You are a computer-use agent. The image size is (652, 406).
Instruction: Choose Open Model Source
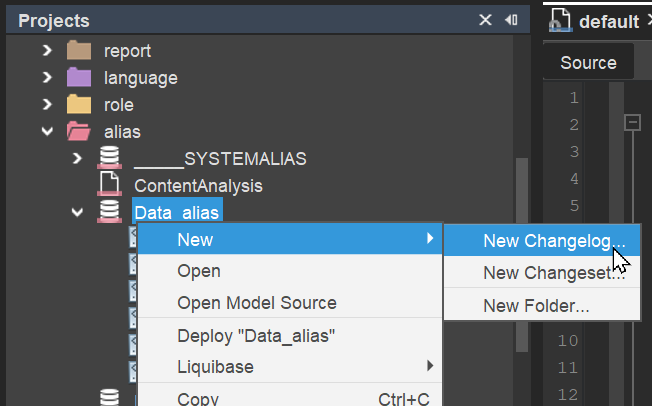[290, 302]
